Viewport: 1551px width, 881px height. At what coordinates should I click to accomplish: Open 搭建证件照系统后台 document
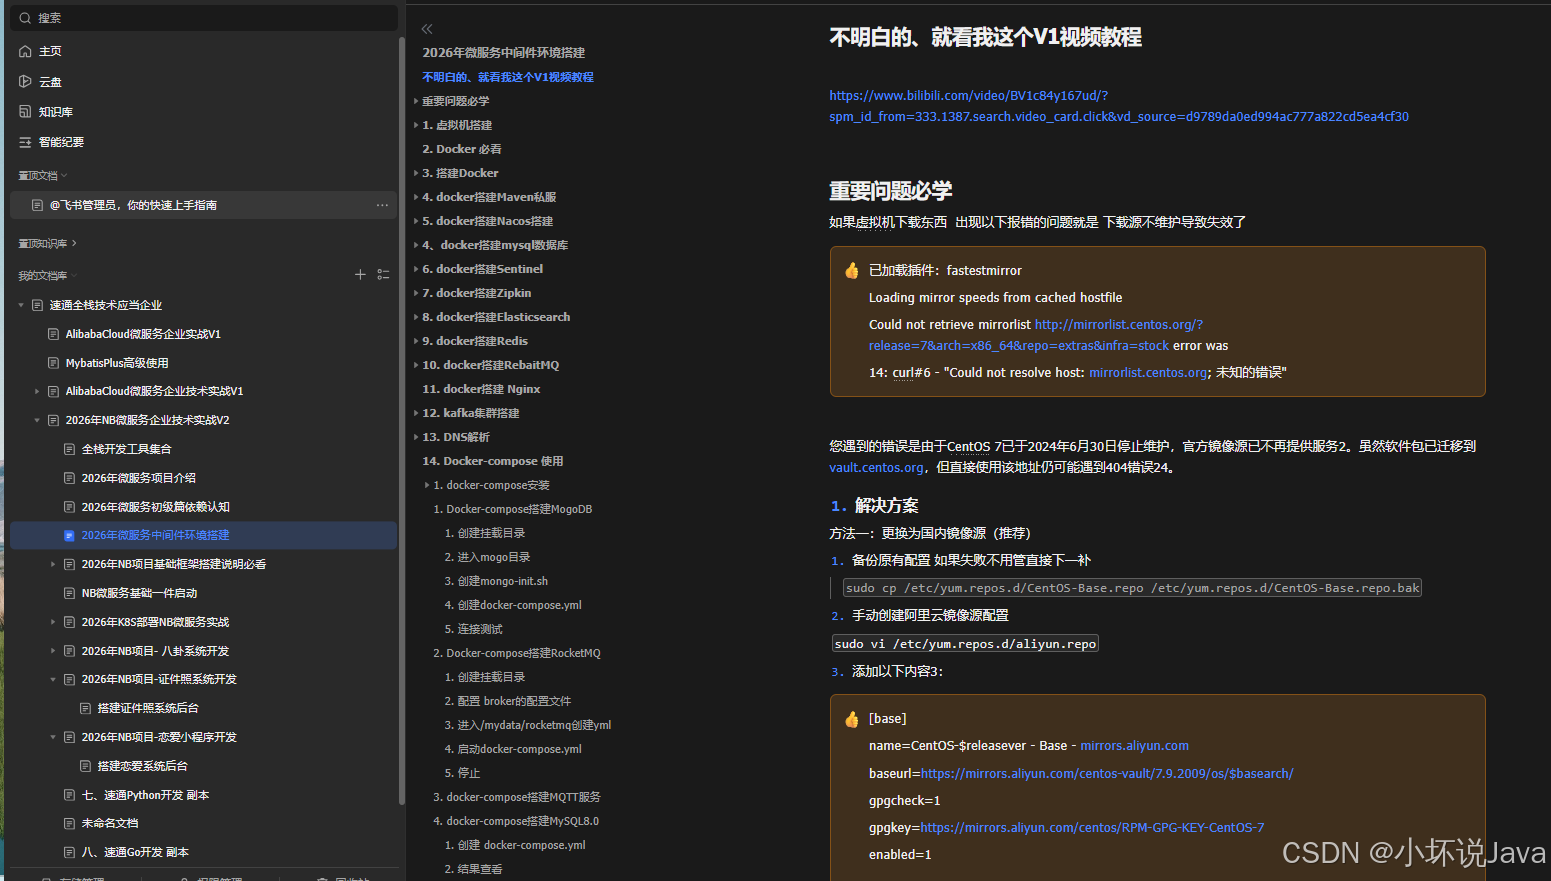tap(148, 708)
